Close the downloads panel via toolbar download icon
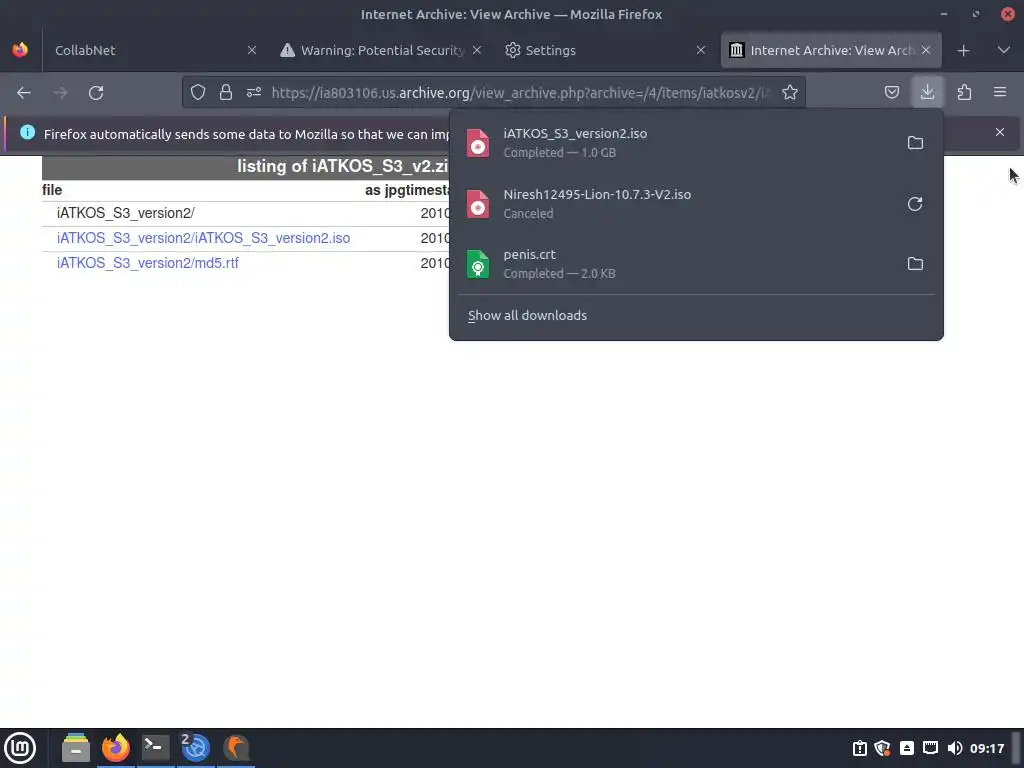This screenshot has width=1024, height=768. click(x=927, y=93)
